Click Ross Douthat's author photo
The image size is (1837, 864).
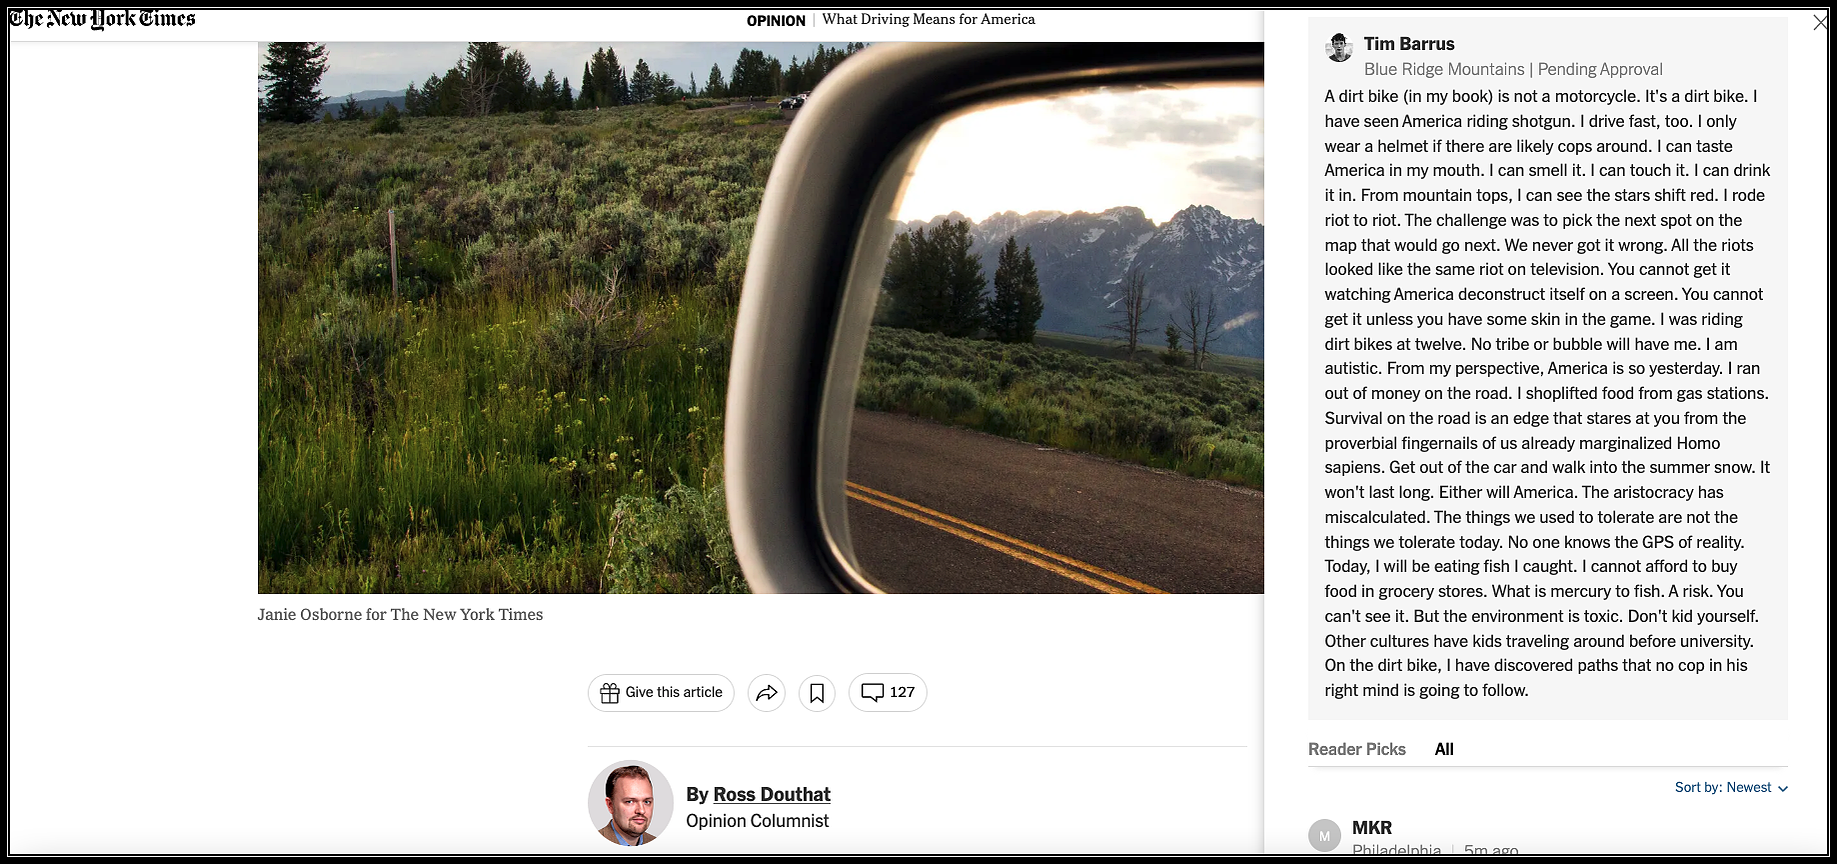630,803
